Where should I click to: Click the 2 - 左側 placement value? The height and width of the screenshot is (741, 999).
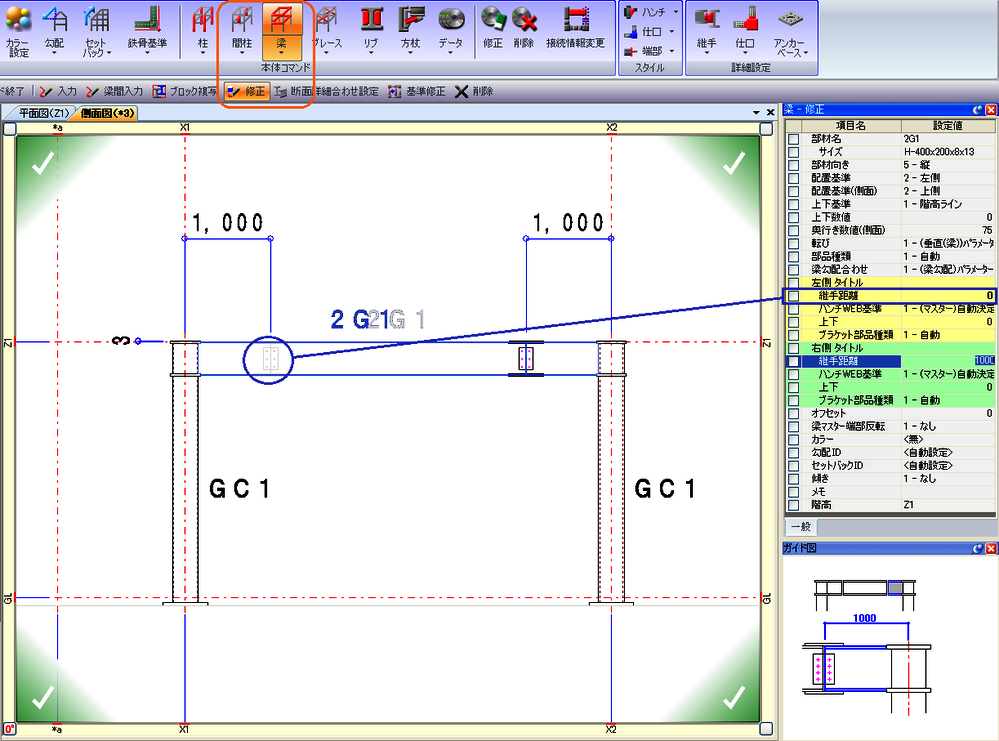click(x=949, y=178)
